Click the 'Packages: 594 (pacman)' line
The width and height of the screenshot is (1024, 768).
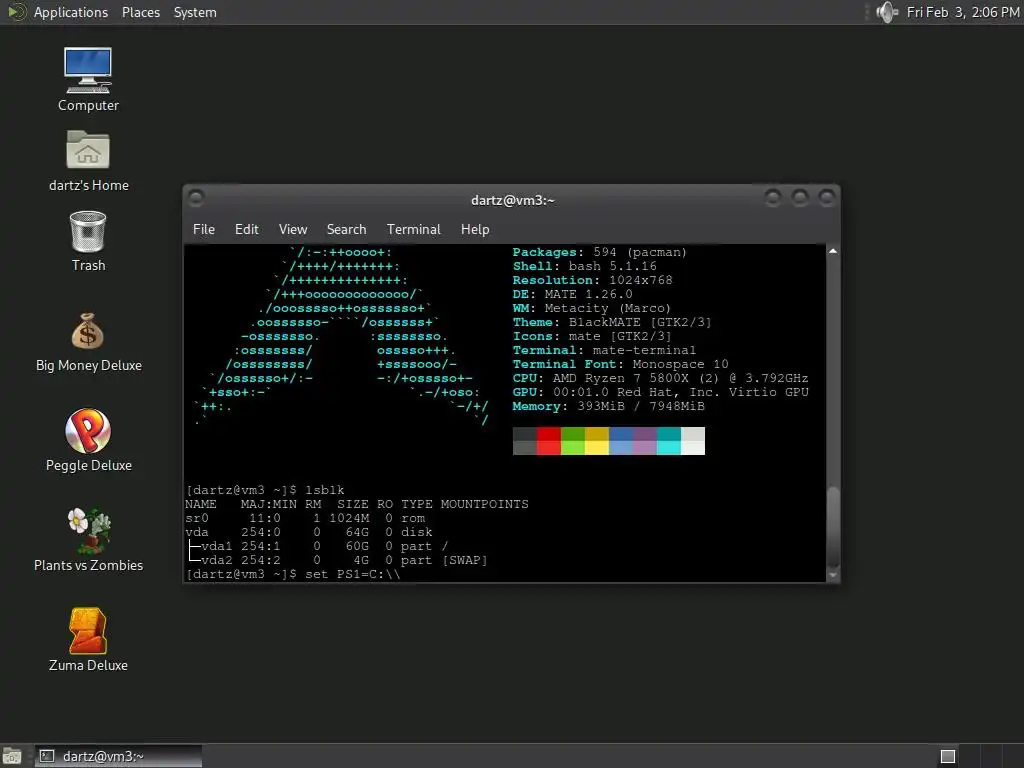pos(600,252)
